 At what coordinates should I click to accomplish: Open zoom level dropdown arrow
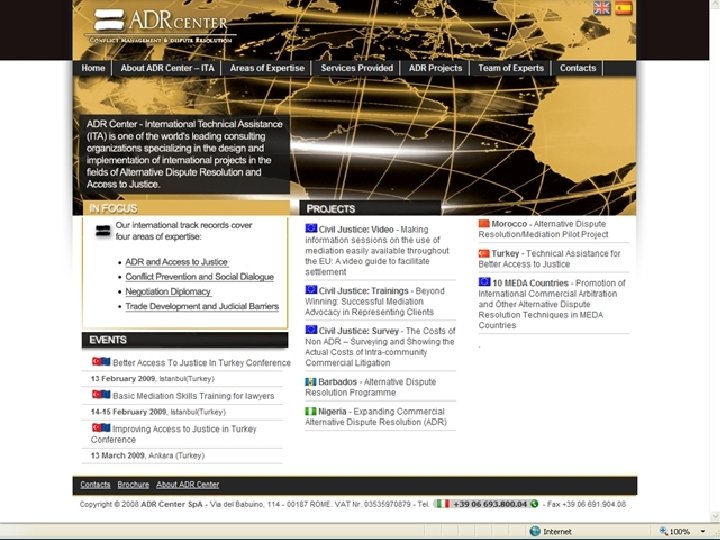(703, 531)
